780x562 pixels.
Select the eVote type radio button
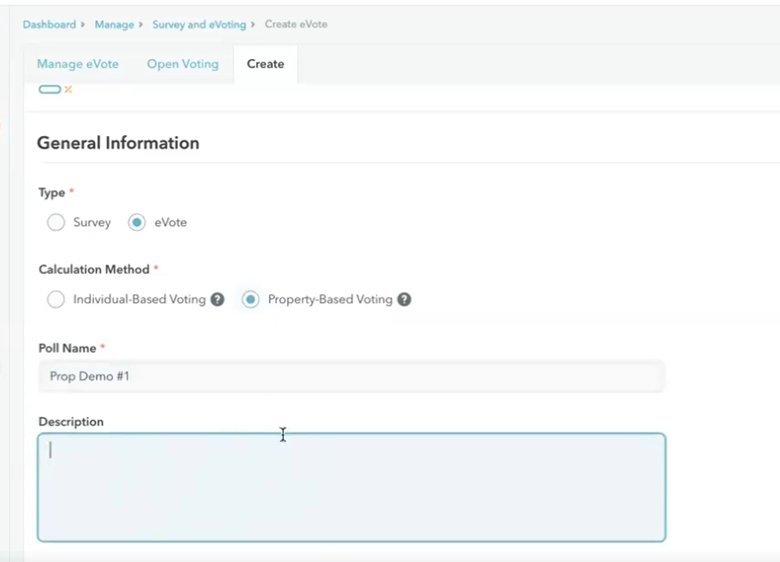137,222
